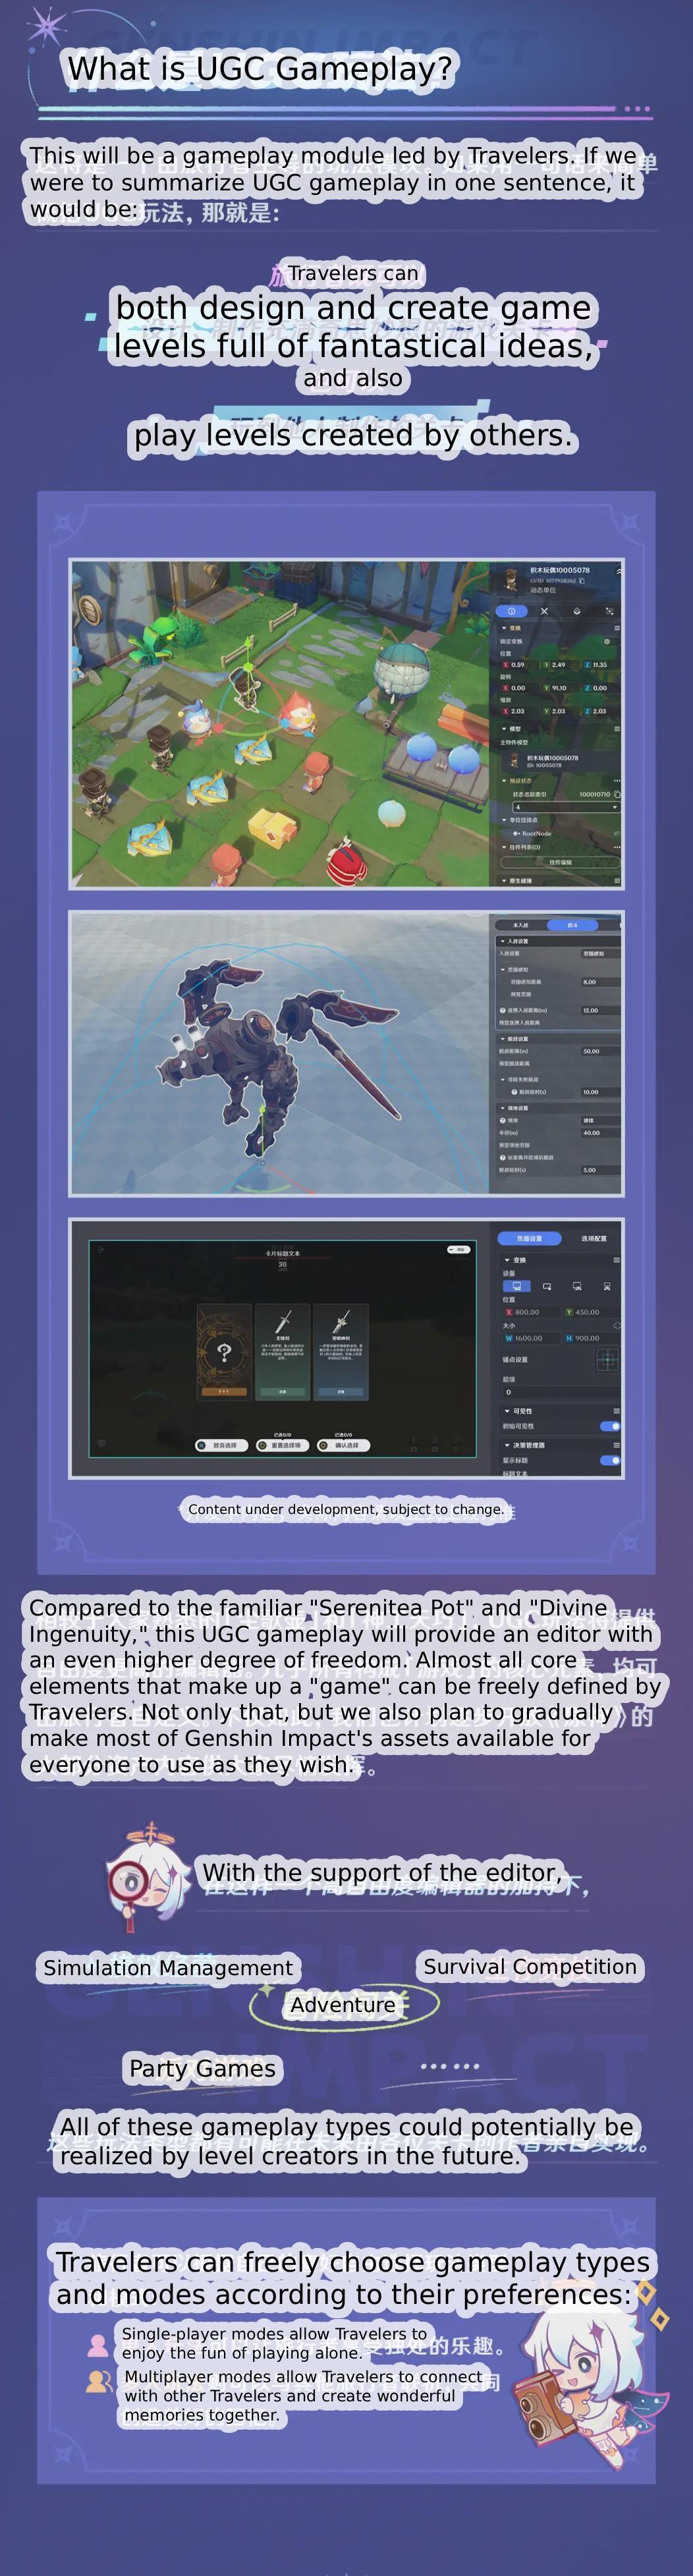The width and height of the screenshot is (693, 2576).
Task: Switch to the 战斗 tab
Action: (573, 925)
